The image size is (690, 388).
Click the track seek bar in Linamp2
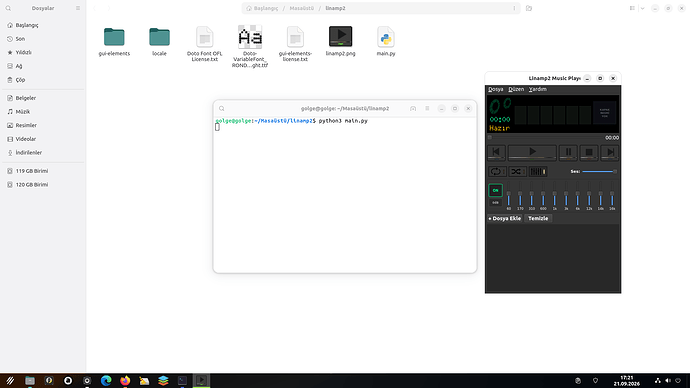point(545,138)
